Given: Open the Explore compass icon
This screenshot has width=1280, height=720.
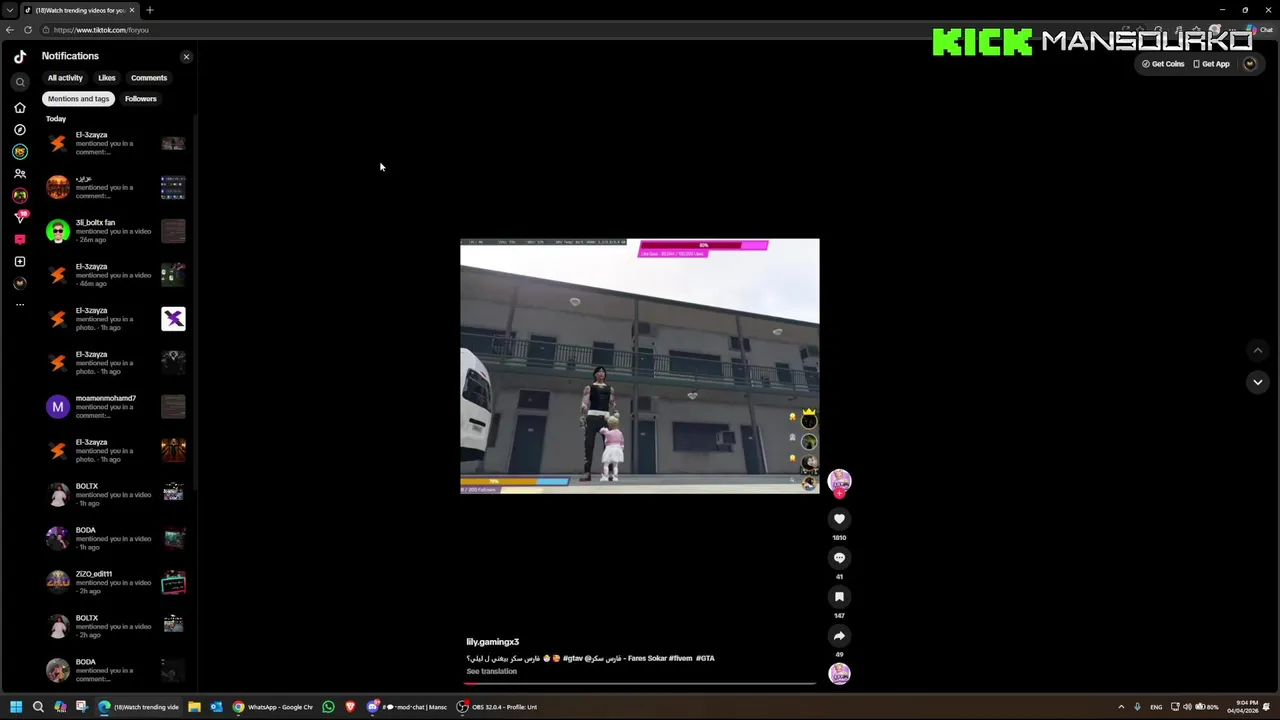Looking at the screenshot, I should click(x=20, y=129).
